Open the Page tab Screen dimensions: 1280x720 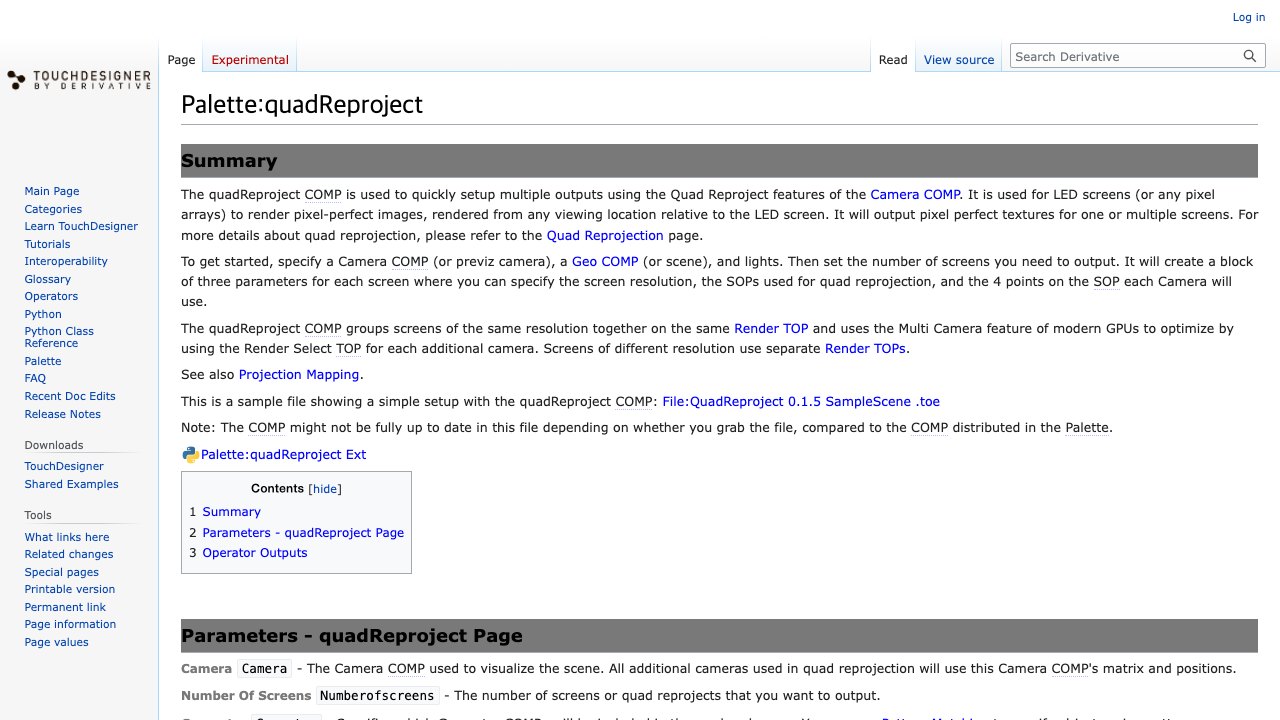(x=181, y=60)
